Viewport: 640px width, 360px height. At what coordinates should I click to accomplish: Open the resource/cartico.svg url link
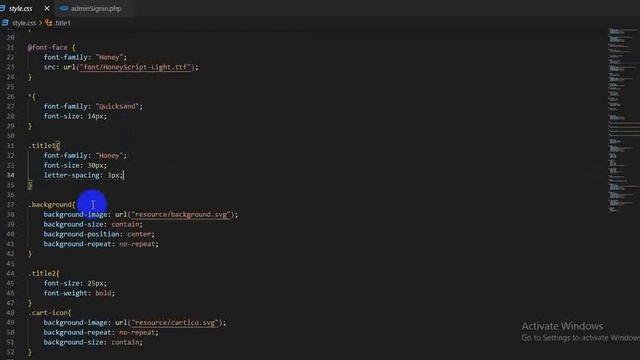coord(175,322)
